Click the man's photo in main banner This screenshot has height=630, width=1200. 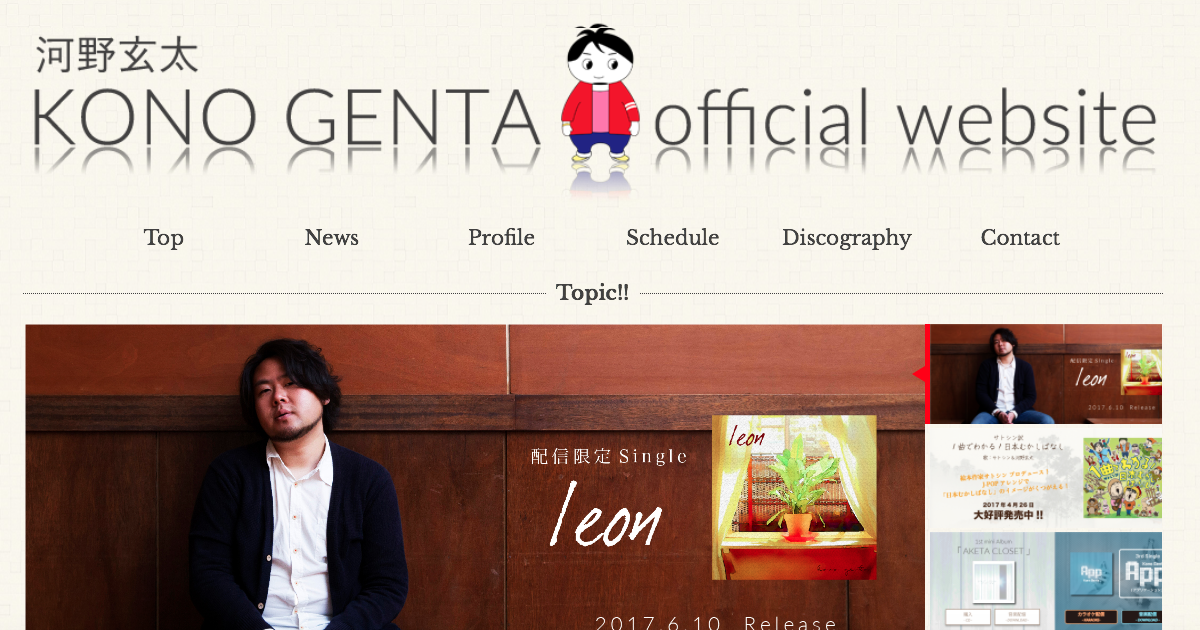coord(299,485)
